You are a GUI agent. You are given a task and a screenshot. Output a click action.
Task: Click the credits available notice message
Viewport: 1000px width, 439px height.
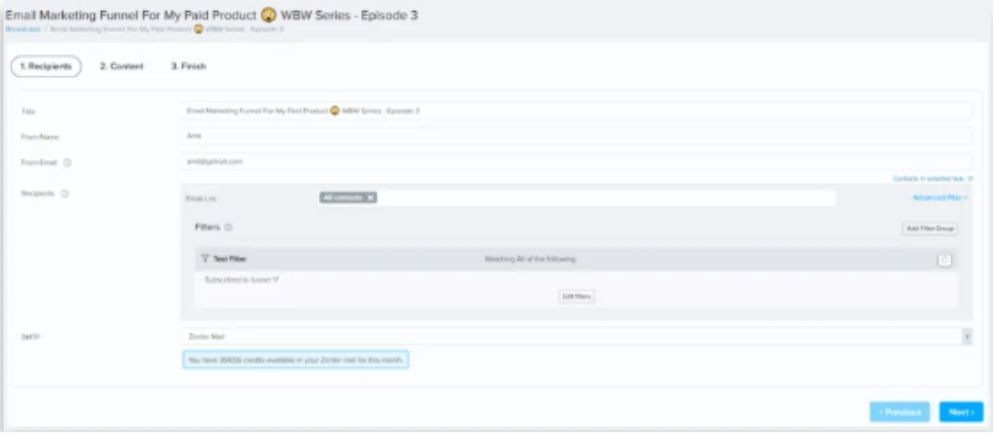pyautogui.click(x=295, y=360)
